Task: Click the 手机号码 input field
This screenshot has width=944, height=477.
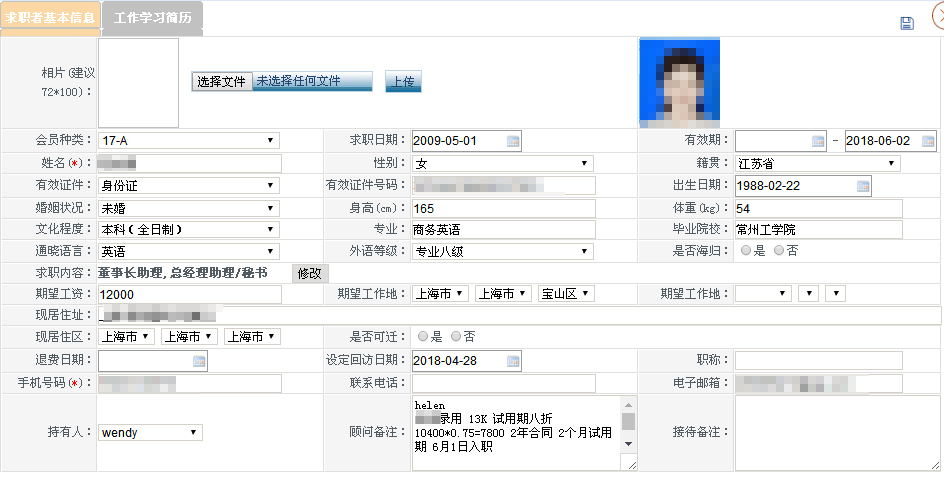Action: [x=189, y=383]
